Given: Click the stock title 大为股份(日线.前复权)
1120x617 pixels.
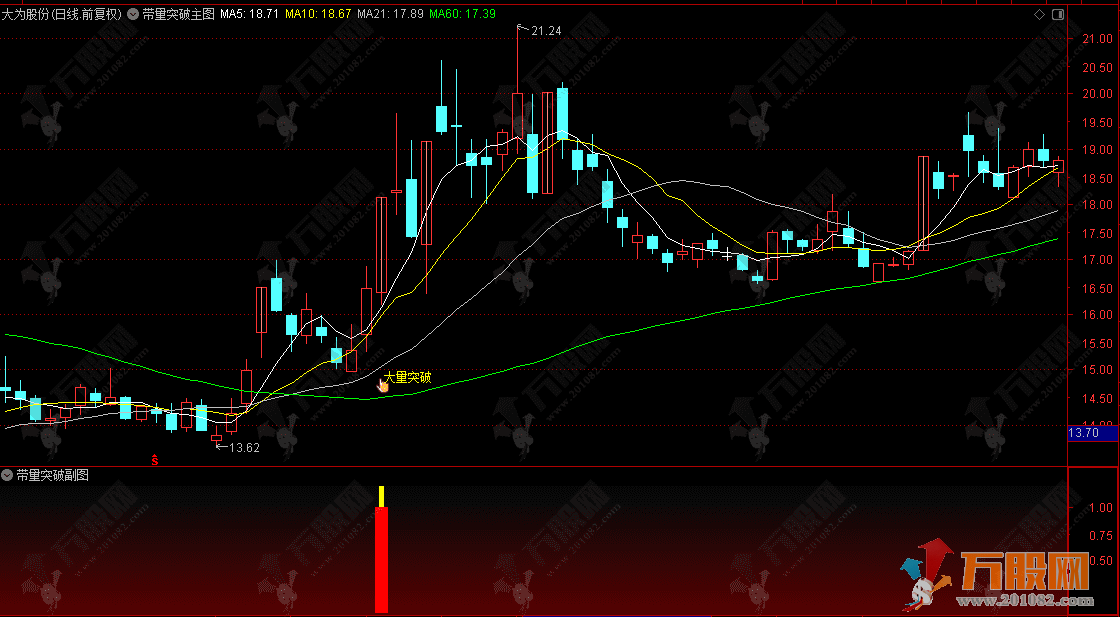Looking at the screenshot, I should [61, 14].
